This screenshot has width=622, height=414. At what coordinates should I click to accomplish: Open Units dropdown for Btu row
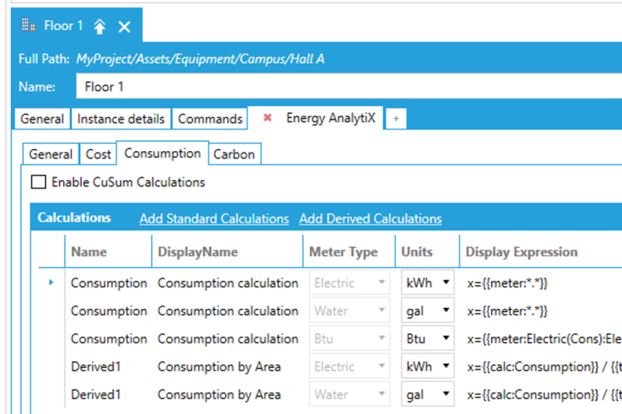point(444,339)
